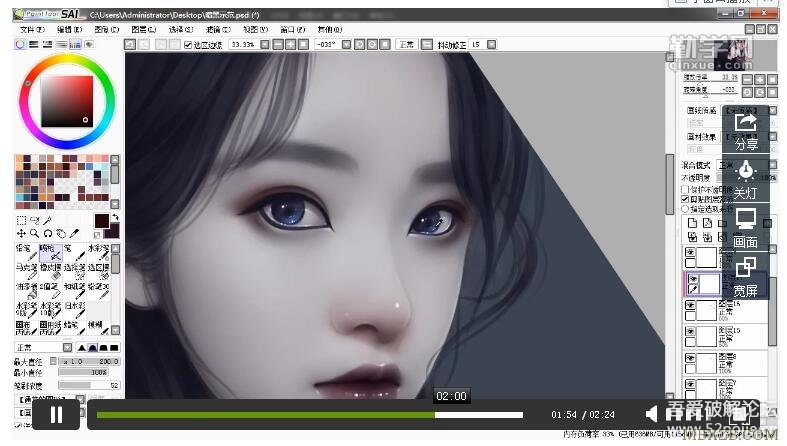Select the zoom magnifier tool
This screenshot has width=787, height=446.
(x=34, y=233)
